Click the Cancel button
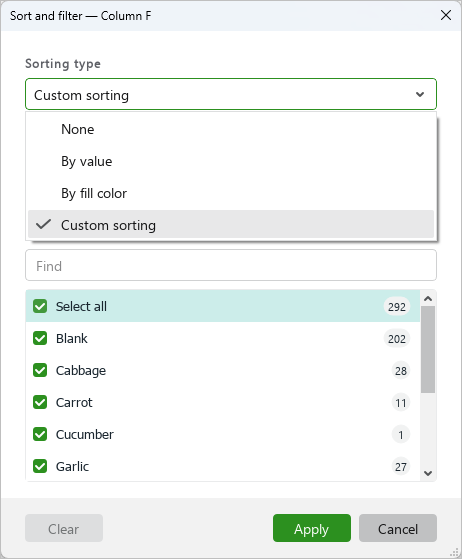Image resolution: width=462 pixels, height=559 pixels. pyautogui.click(x=398, y=528)
